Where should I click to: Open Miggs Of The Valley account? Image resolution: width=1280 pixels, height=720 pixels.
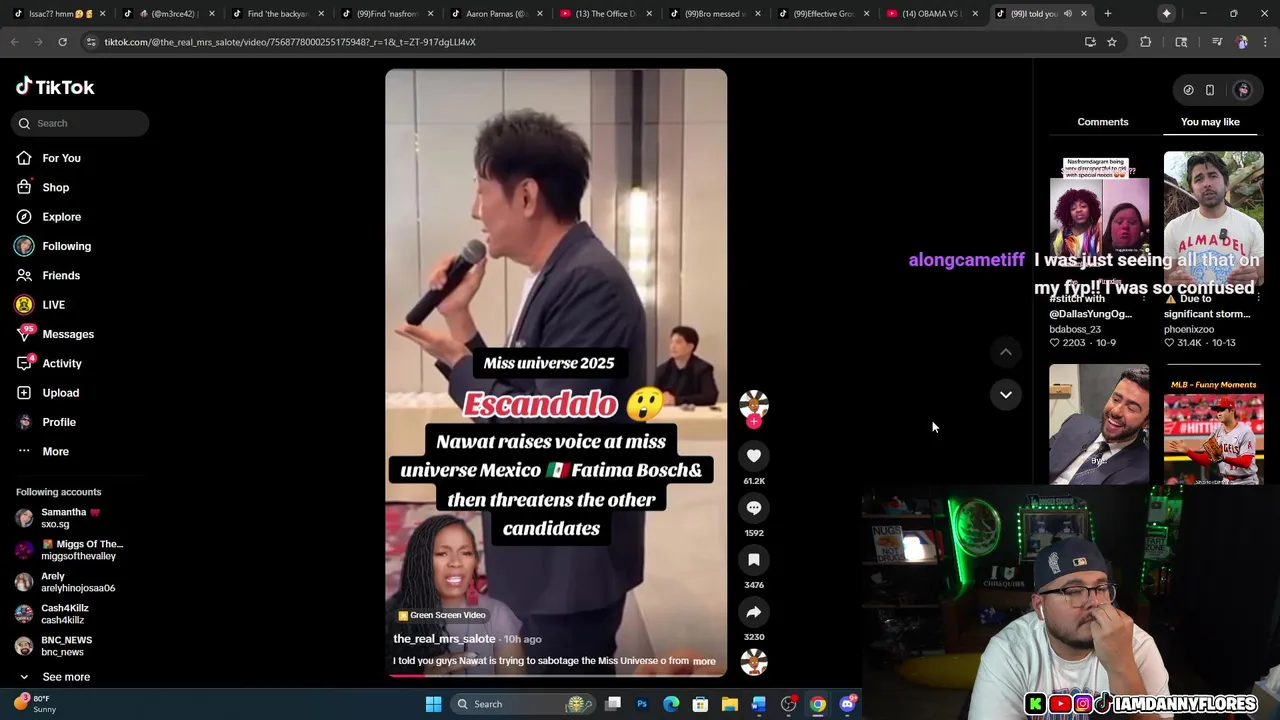pyautogui.click(x=70, y=550)
